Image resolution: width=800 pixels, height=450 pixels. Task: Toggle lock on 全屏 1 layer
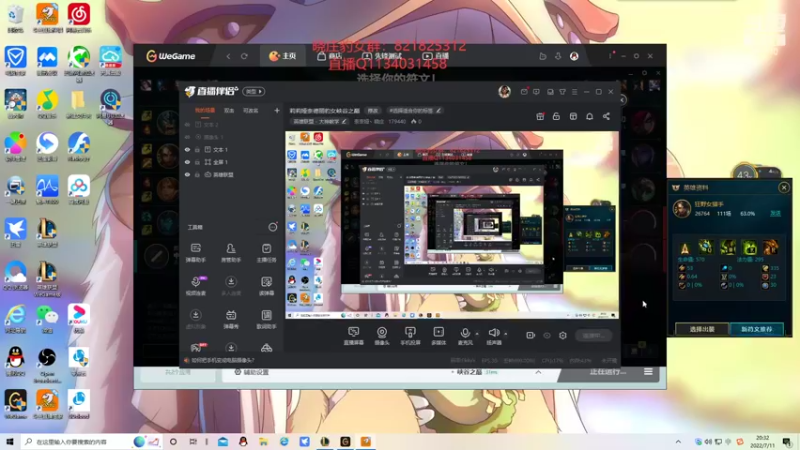tap(197, 162)
